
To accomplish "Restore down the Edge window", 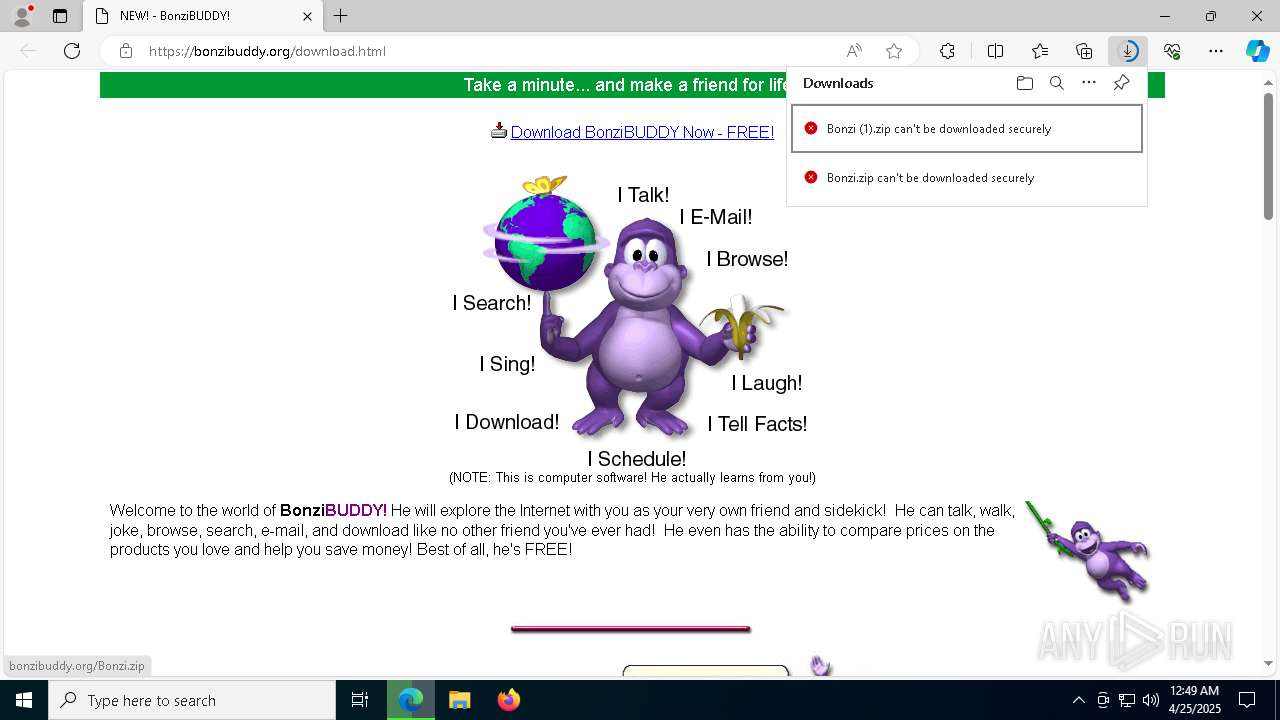I will [1211, 16].
